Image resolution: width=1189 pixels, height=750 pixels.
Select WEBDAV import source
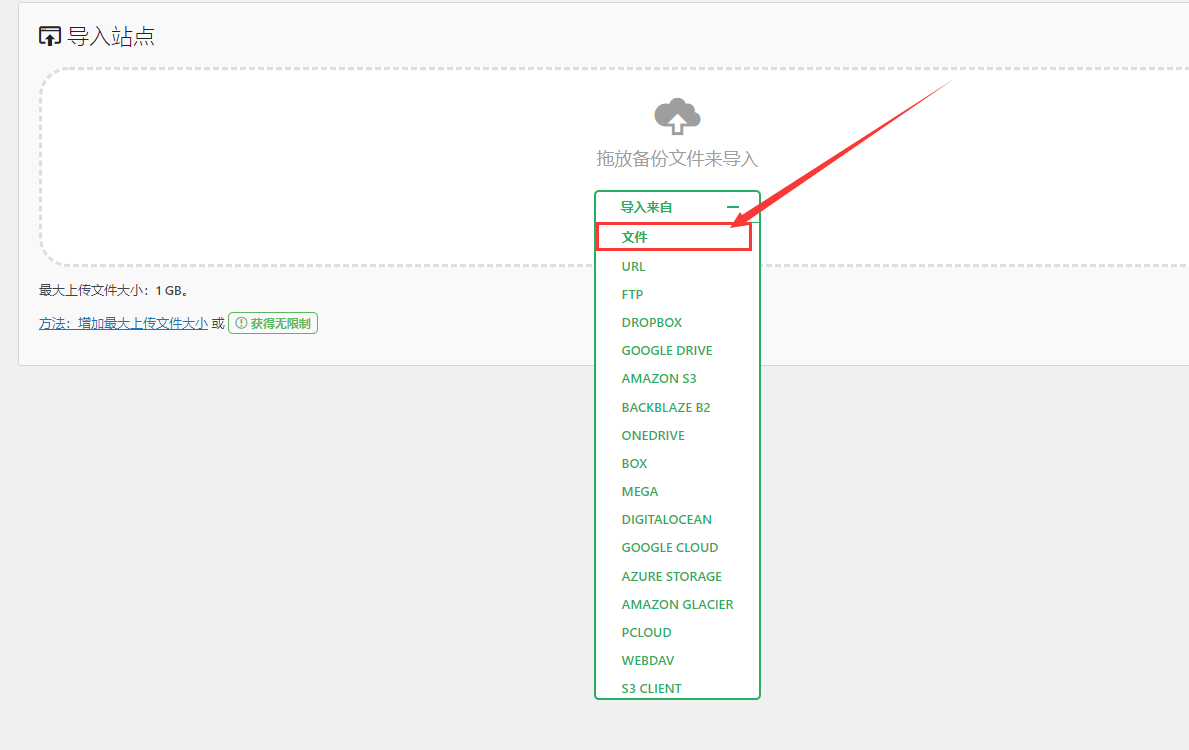[648, 661]
